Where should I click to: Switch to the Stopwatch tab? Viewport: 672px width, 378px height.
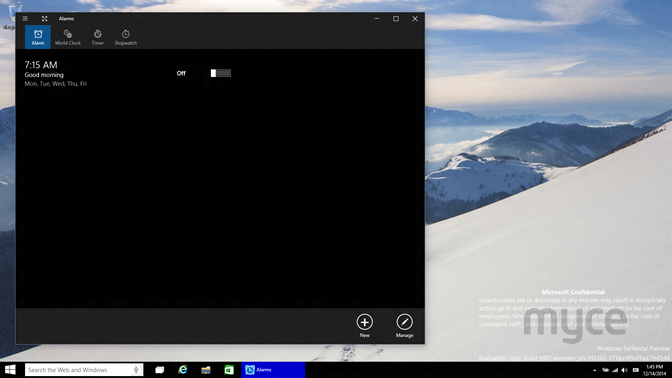[x=126, y=37]
